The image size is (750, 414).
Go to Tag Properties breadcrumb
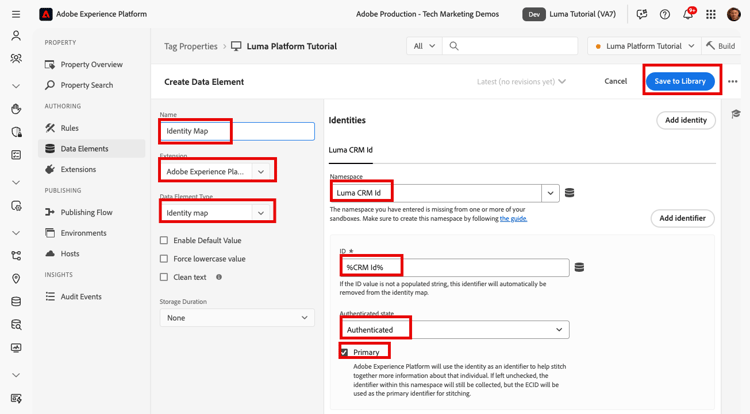pyautogui.click(x=191, y=46)
